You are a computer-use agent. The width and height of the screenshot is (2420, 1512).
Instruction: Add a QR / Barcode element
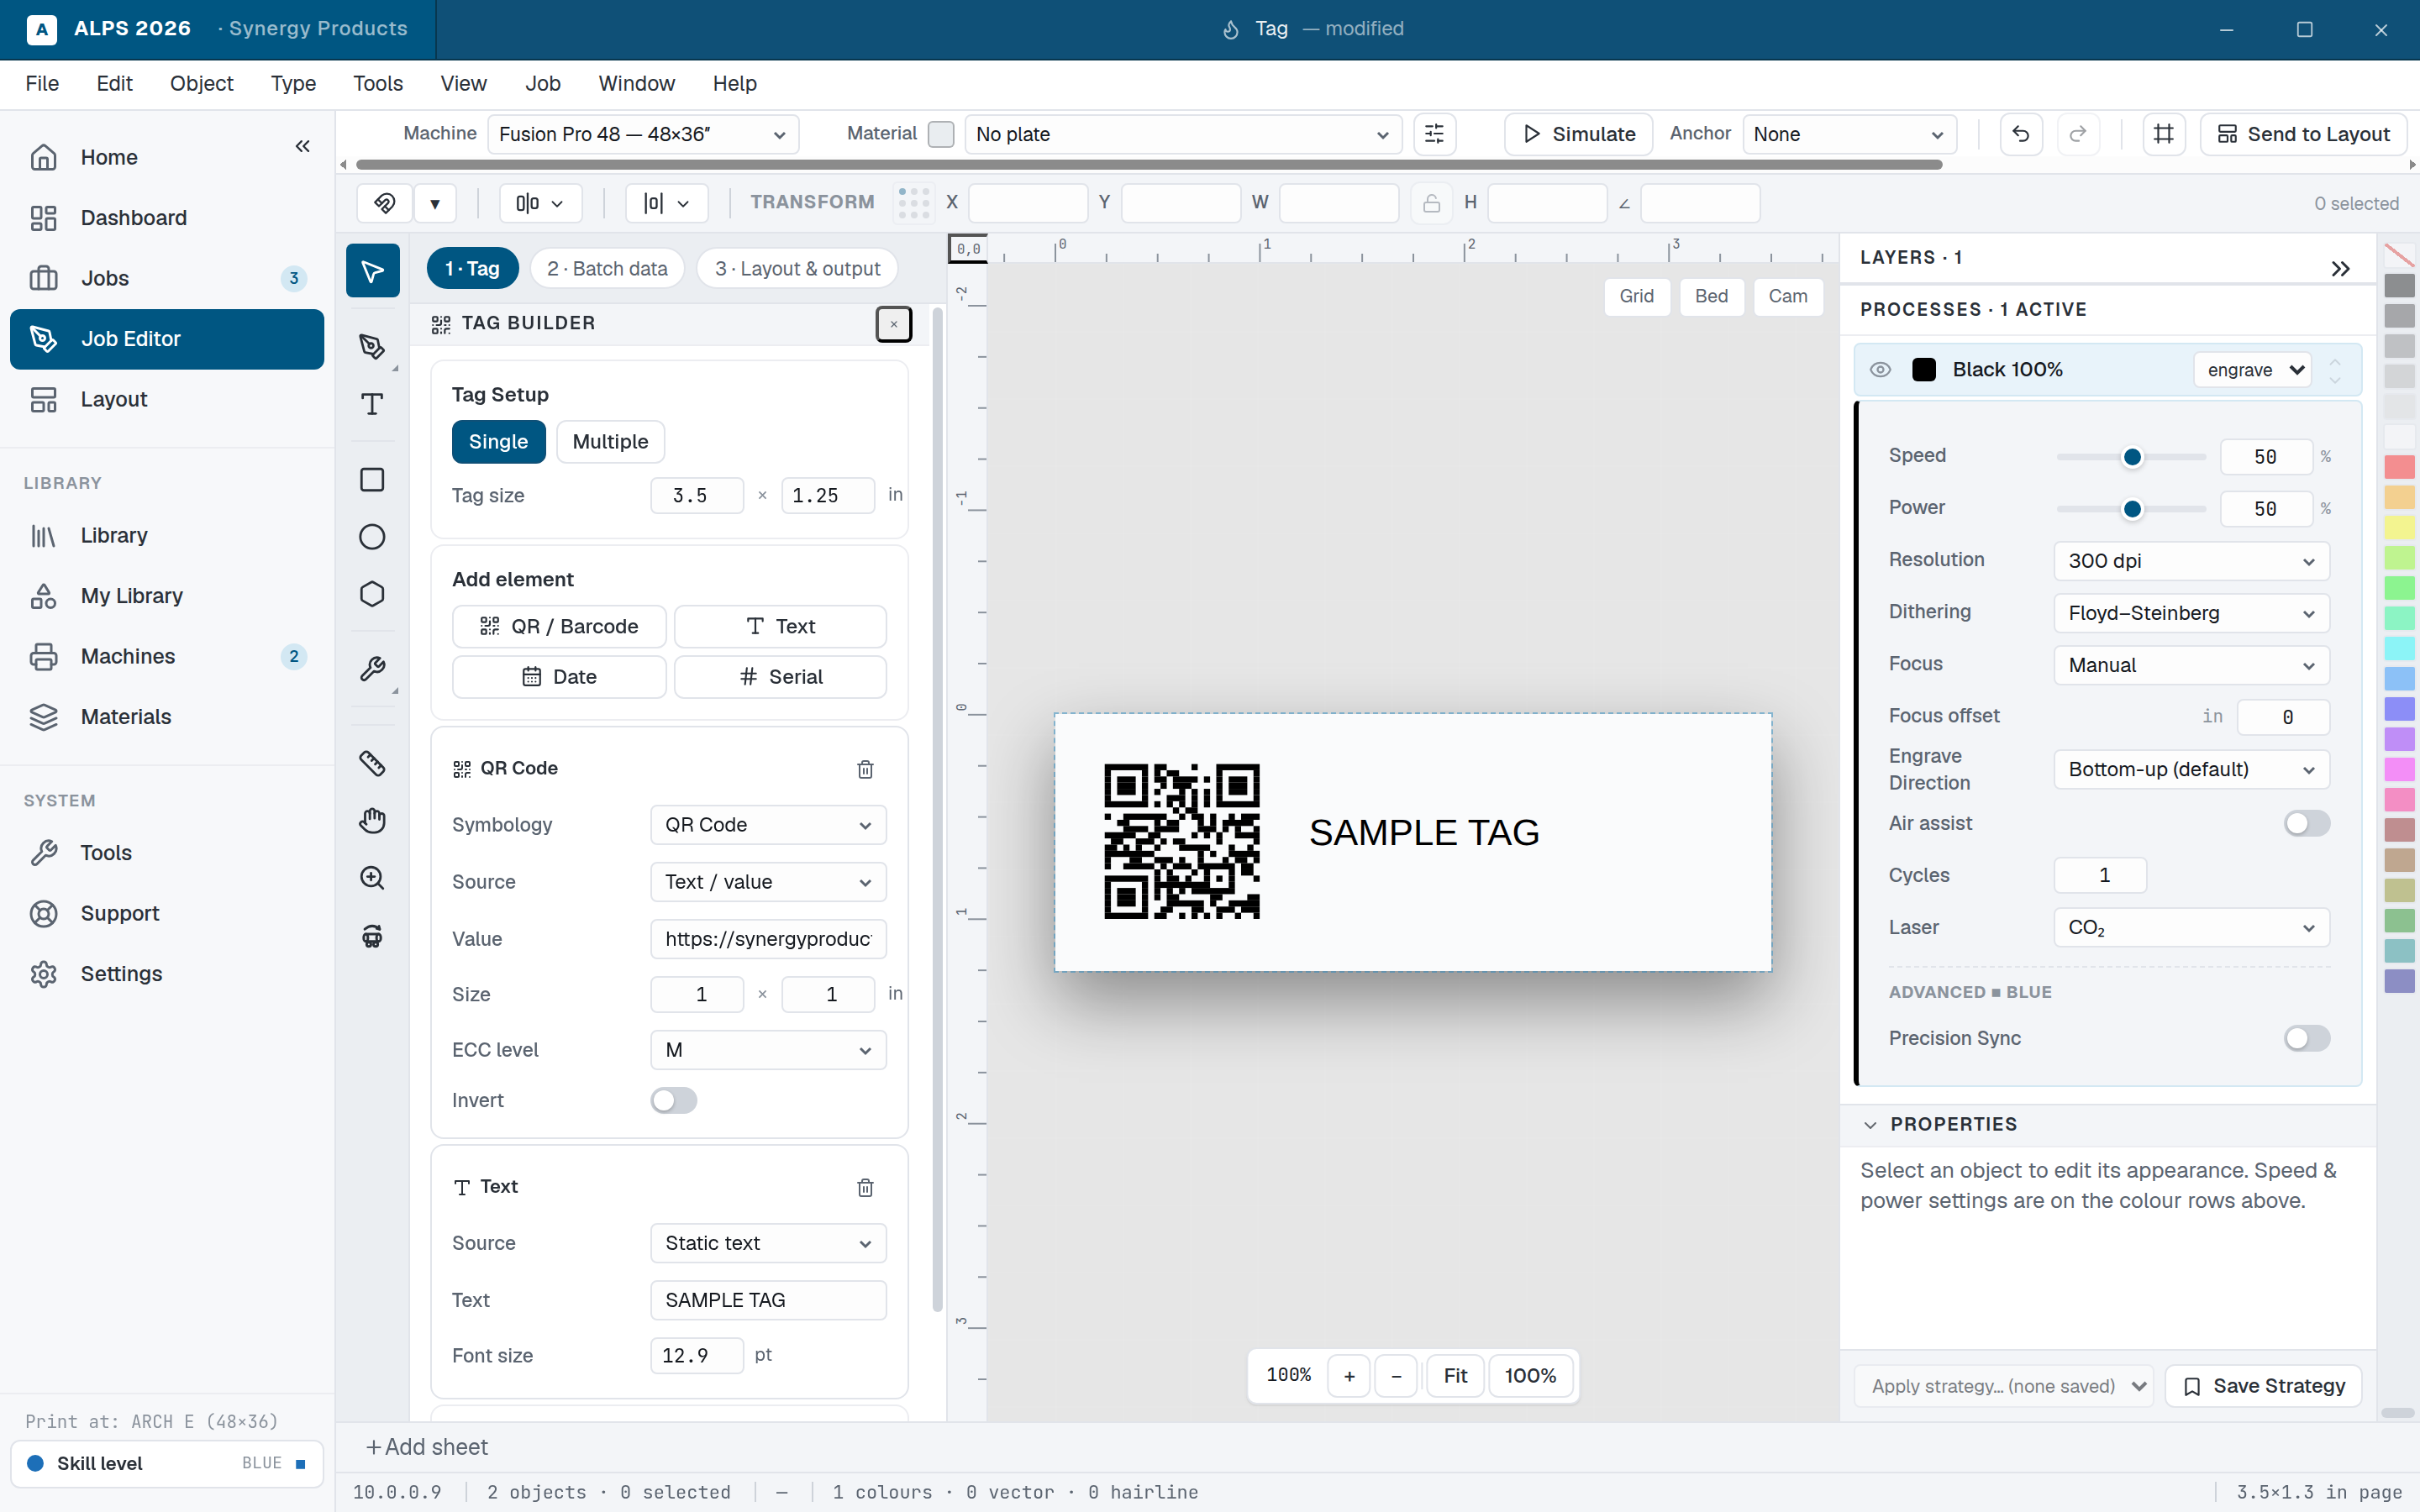point(559,627)
